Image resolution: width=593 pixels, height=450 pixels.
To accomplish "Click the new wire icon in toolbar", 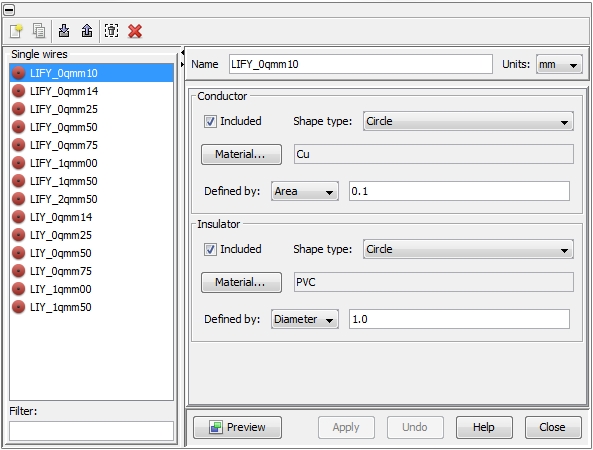I will [16, 31].
